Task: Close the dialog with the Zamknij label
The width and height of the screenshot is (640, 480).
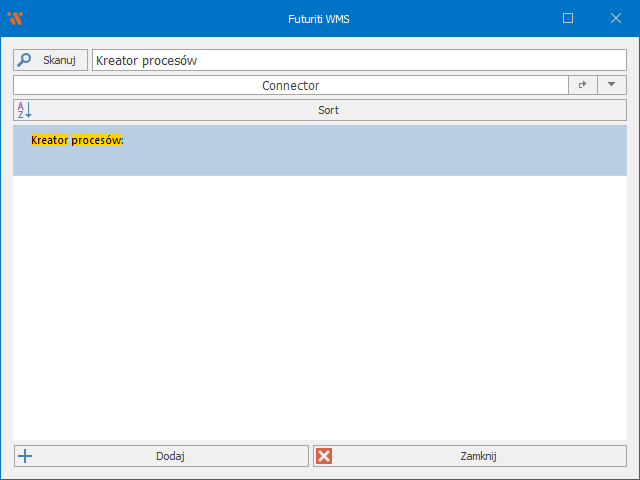Action: tap(478, 456)
